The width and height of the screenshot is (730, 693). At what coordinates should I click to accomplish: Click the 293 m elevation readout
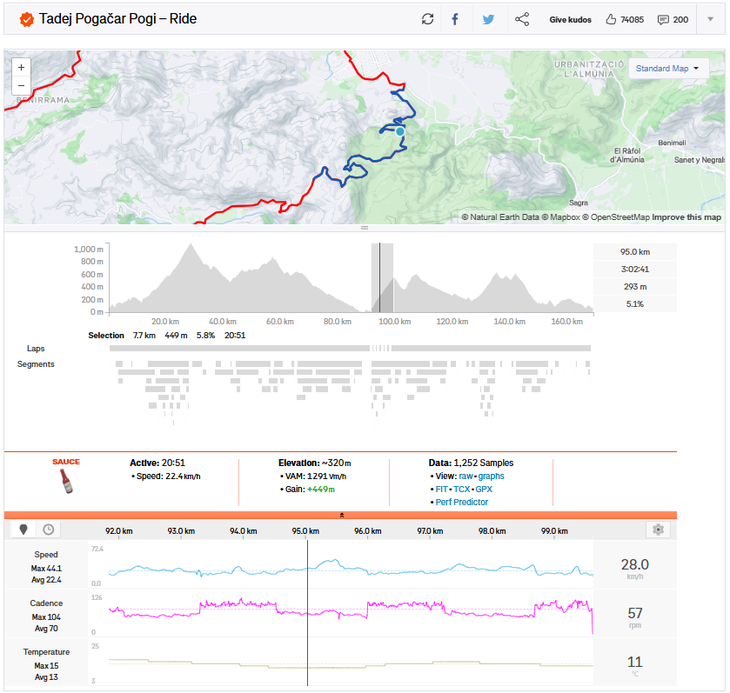635,287
